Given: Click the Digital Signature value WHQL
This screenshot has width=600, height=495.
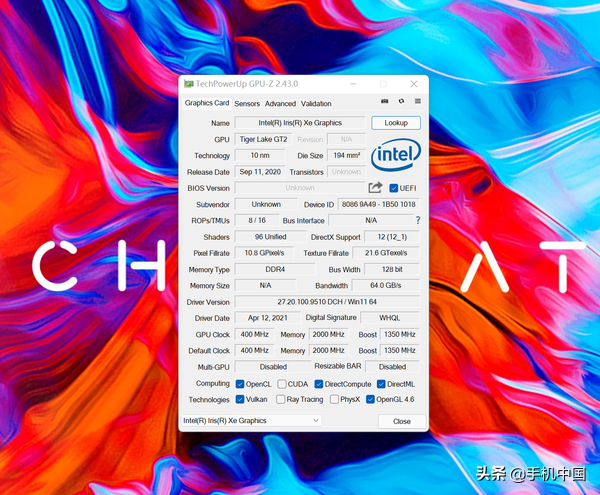Looking at the screenshot, I should click(390, 318).
